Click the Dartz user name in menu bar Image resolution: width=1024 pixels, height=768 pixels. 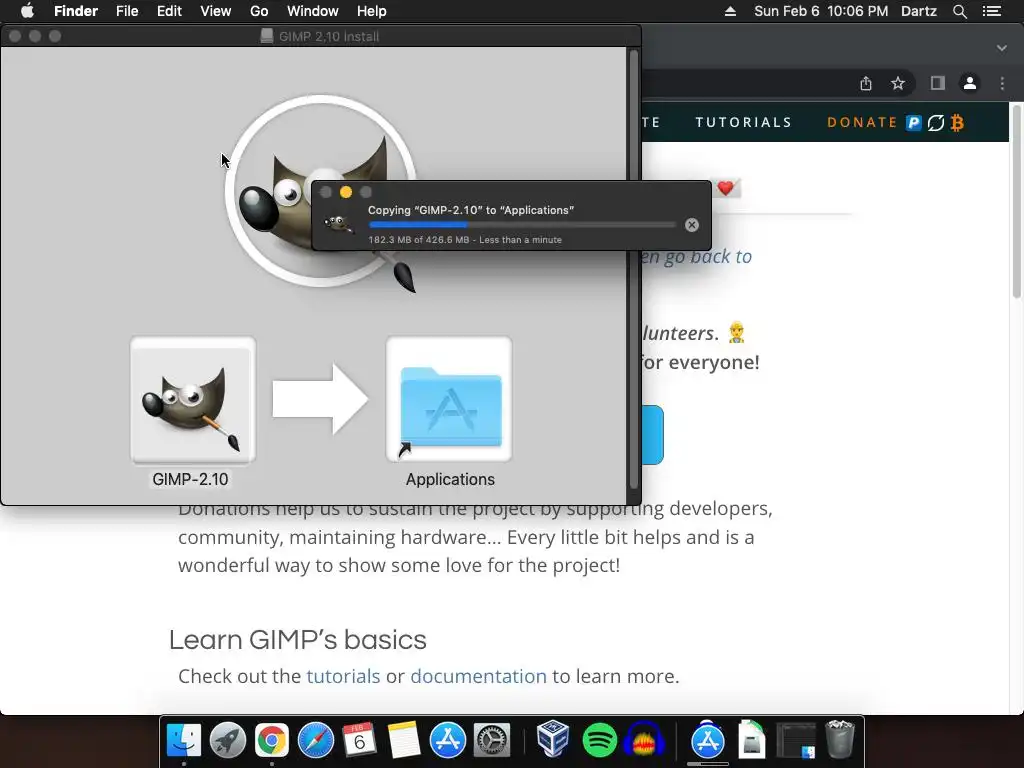coord(918,11)
